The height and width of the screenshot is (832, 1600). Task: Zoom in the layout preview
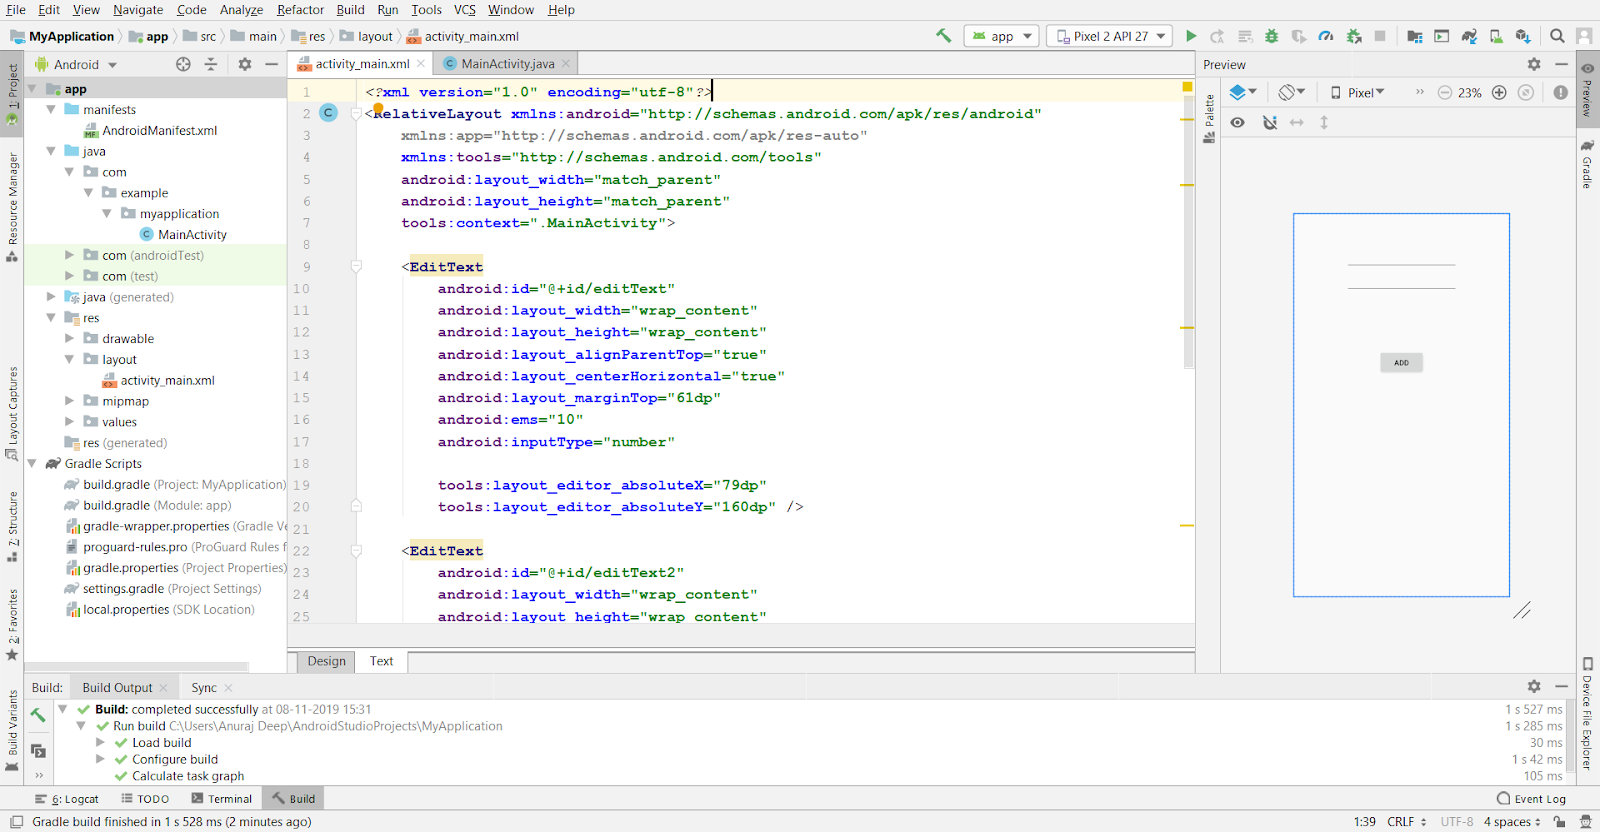(1499, 92)
